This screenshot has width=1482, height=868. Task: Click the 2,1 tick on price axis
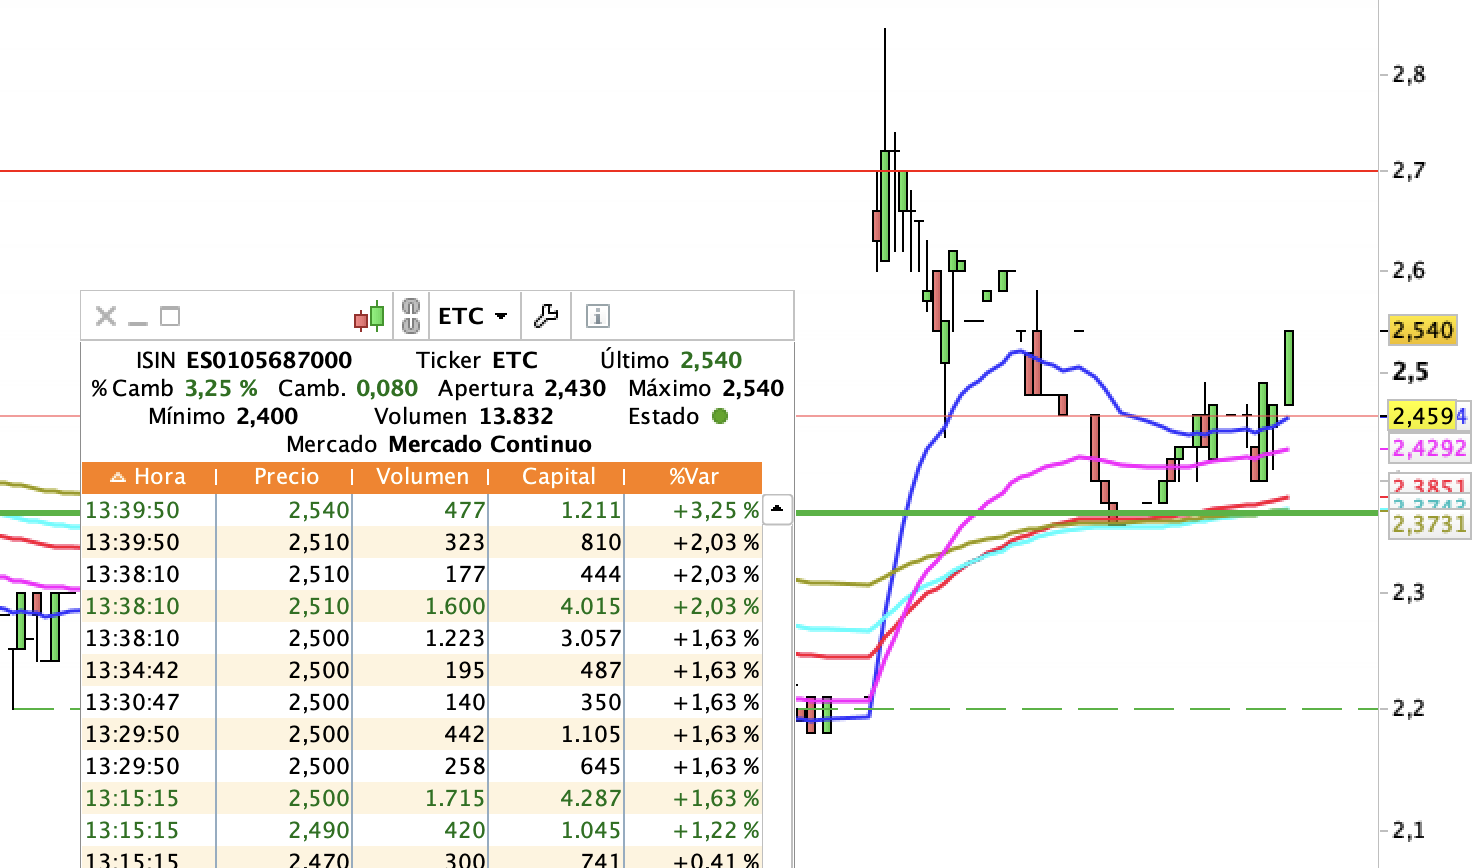pos(1409,830)
